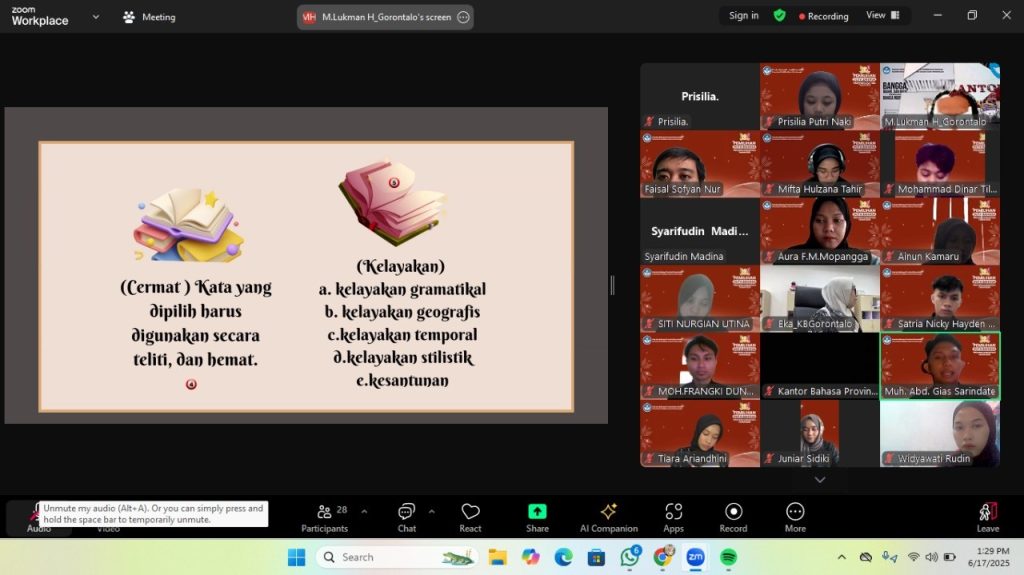Image resolution: width=1024 pixels, height=575 pixels.
Task: Click the React heart icon
Action: (470, 517)
